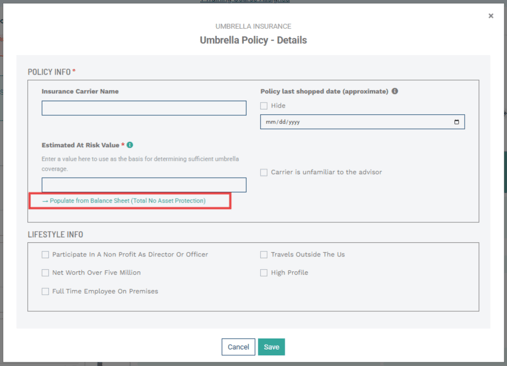Toggle Full Time Employee On Premises checkbox
Image resolution: width=507 pixels, height=366 pixels.
pyautogui.click(x=45, y=291)
